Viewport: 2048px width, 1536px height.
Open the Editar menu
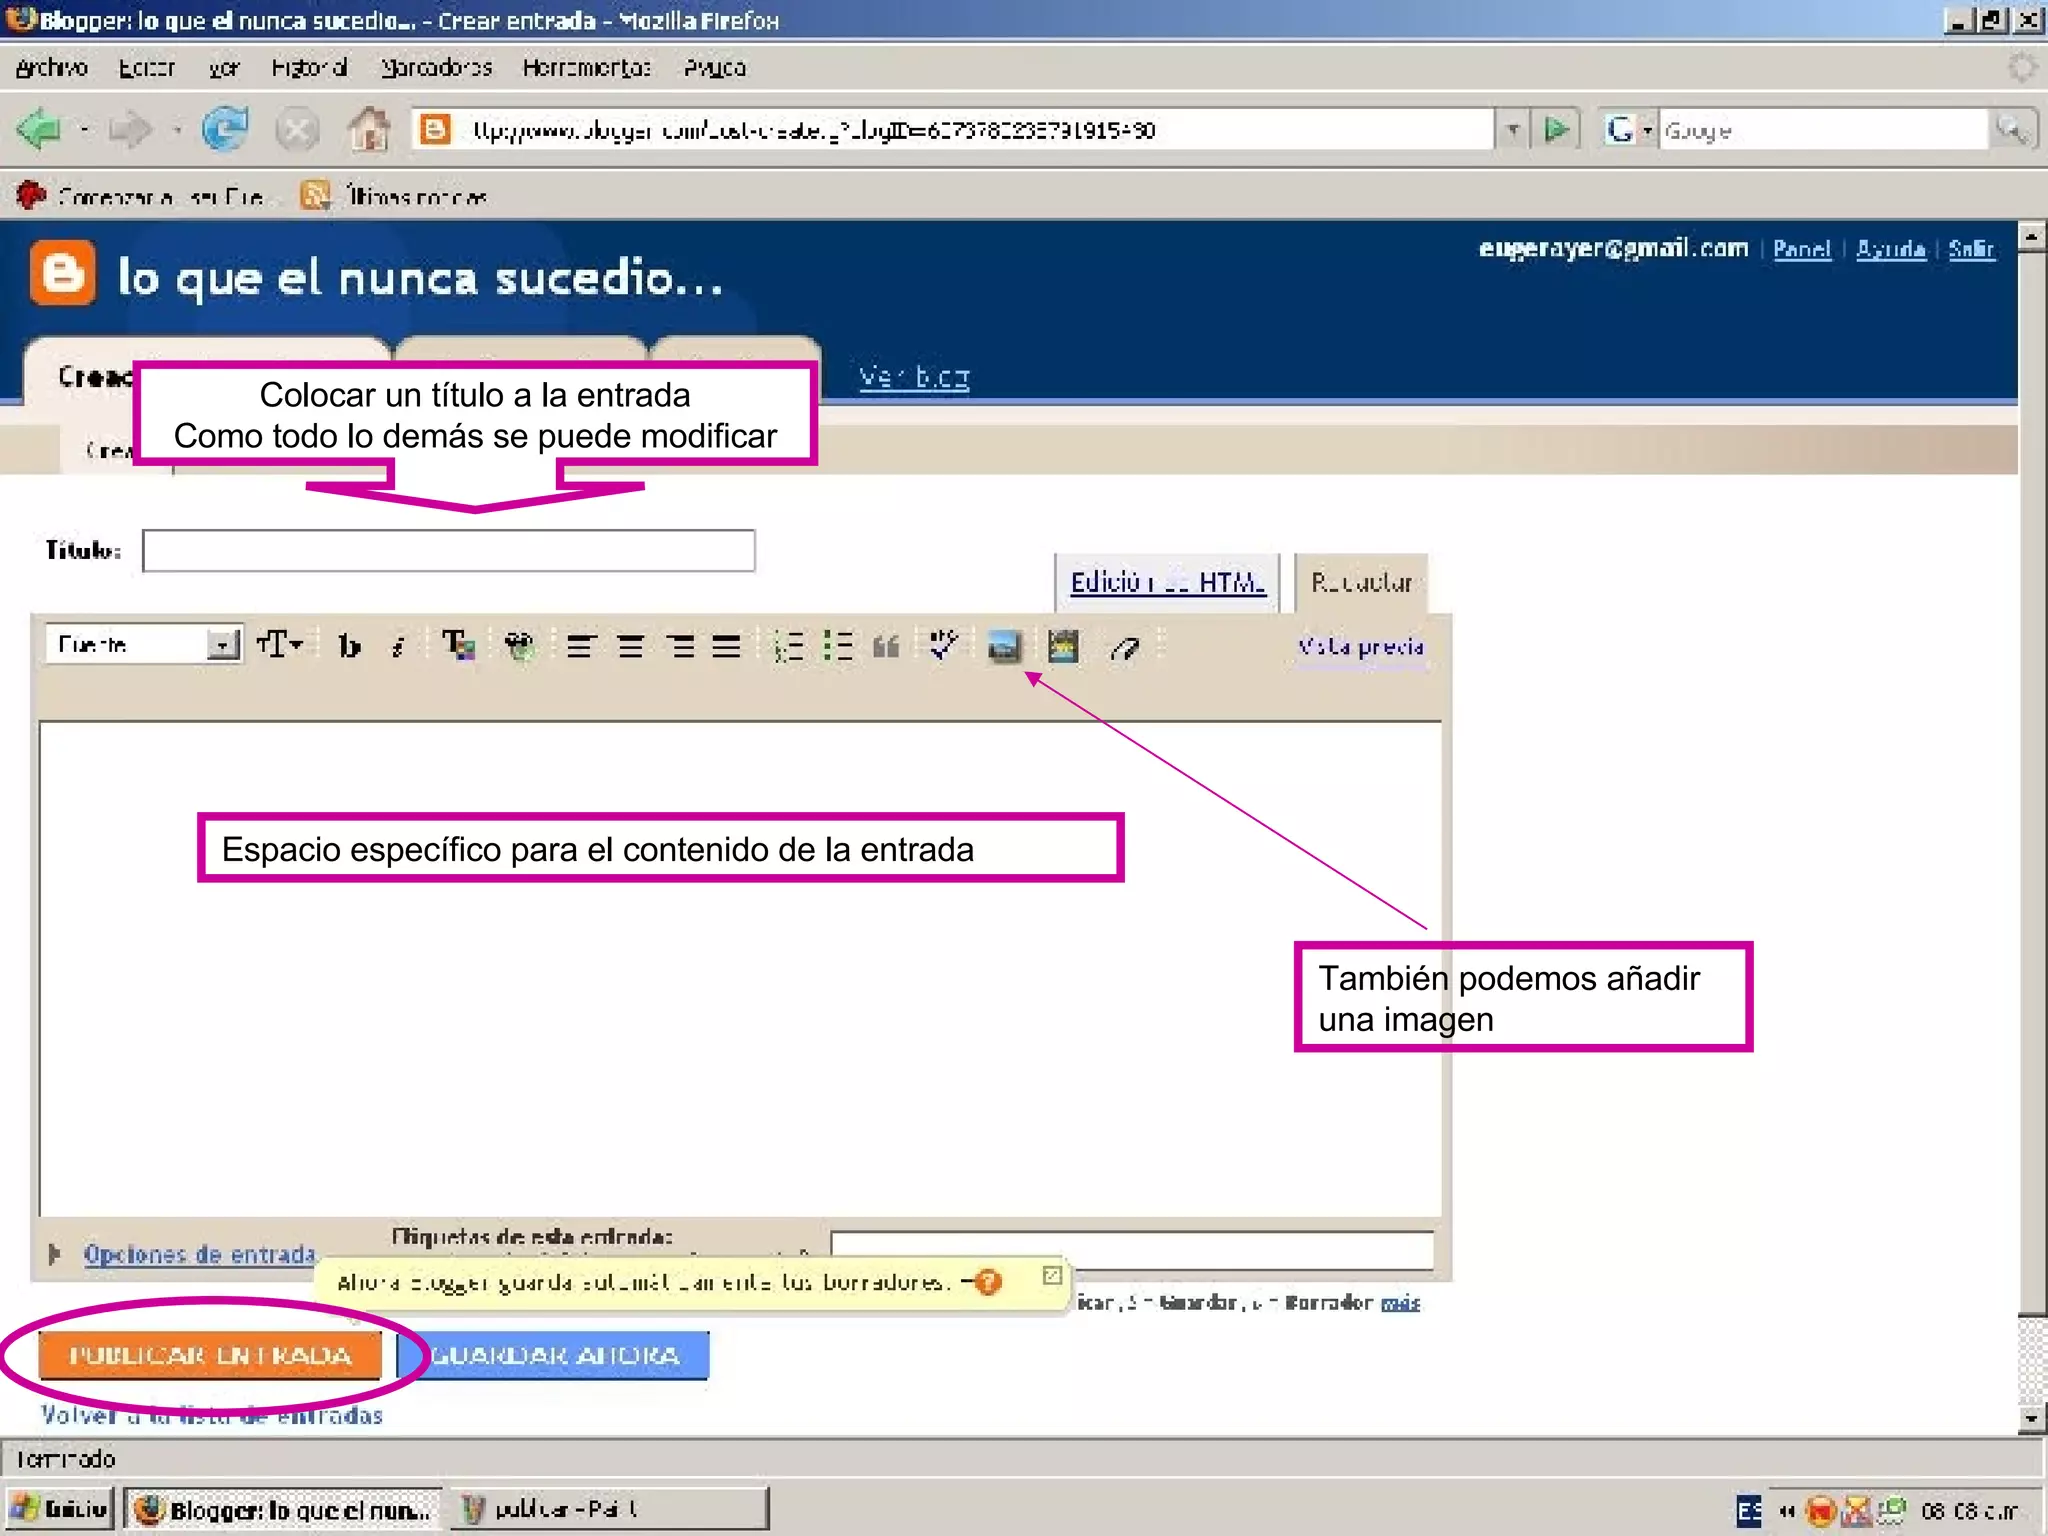click(x=146, y=67)
